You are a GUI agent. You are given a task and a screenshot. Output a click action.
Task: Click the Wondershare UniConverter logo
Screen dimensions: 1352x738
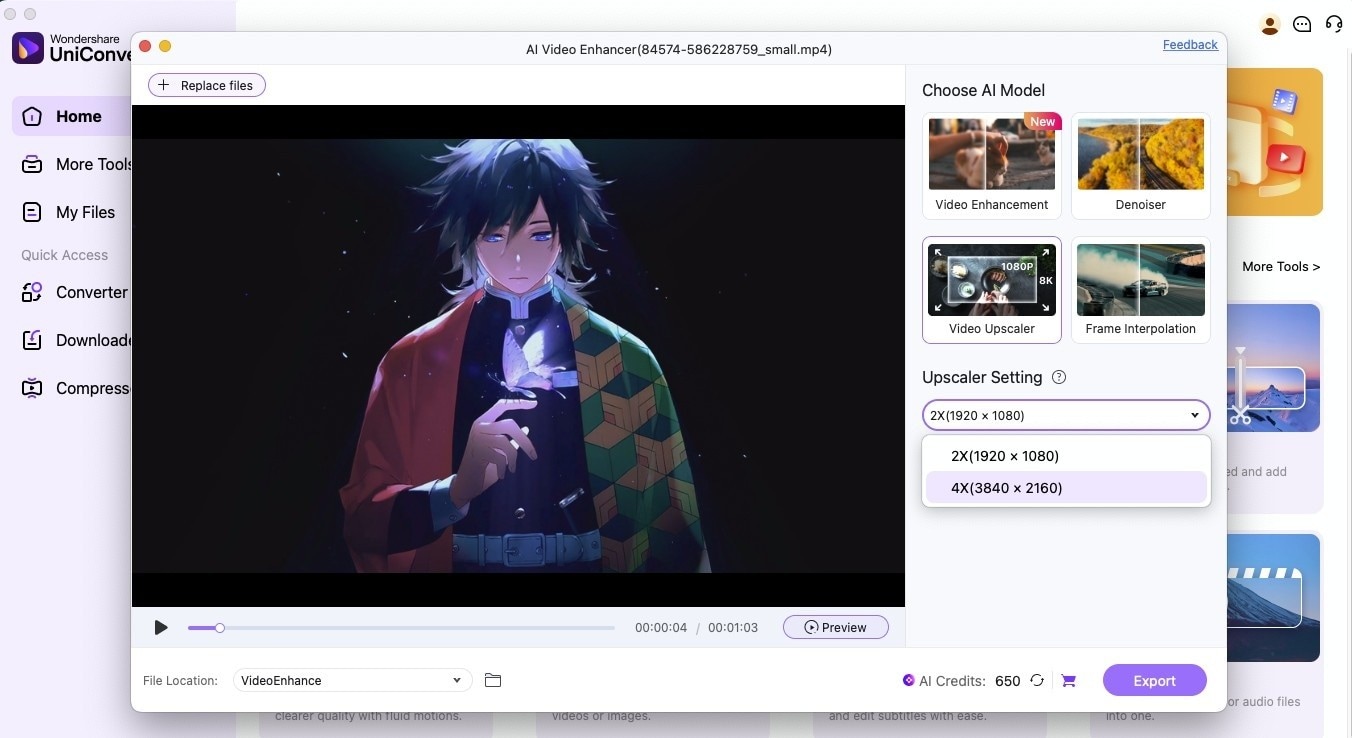pos(28,48)
